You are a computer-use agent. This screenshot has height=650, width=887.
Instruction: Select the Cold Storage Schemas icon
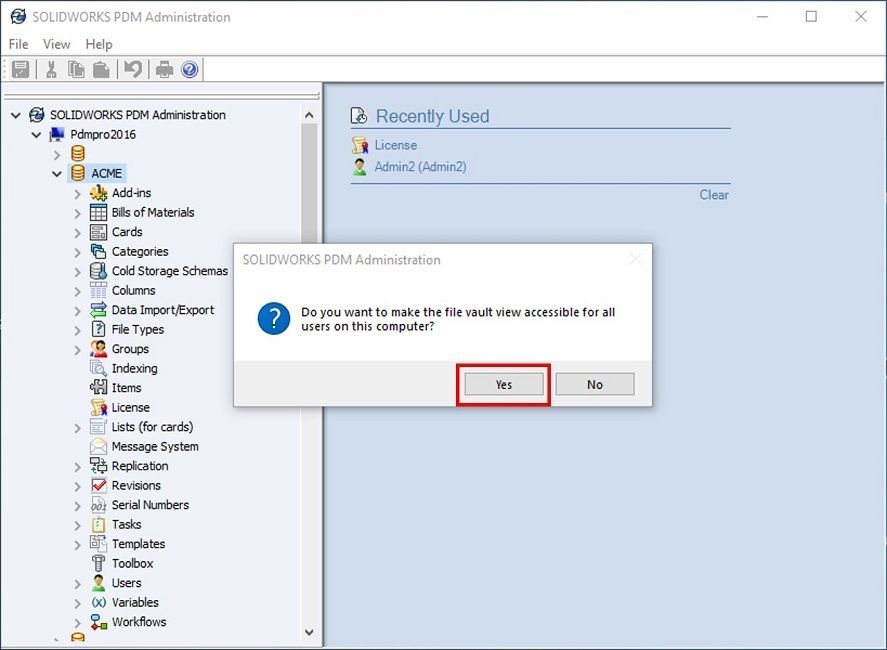click(98, 271)
